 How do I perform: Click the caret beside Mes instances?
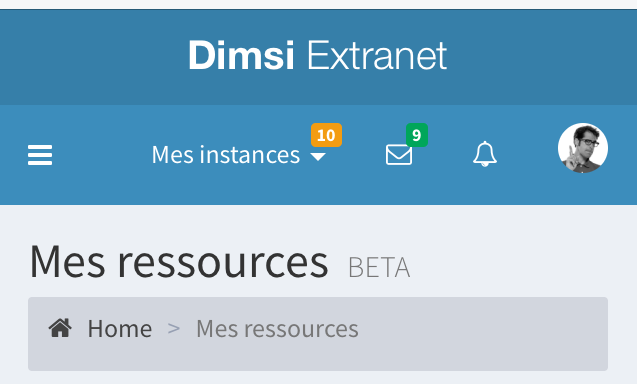click(318, 157)
